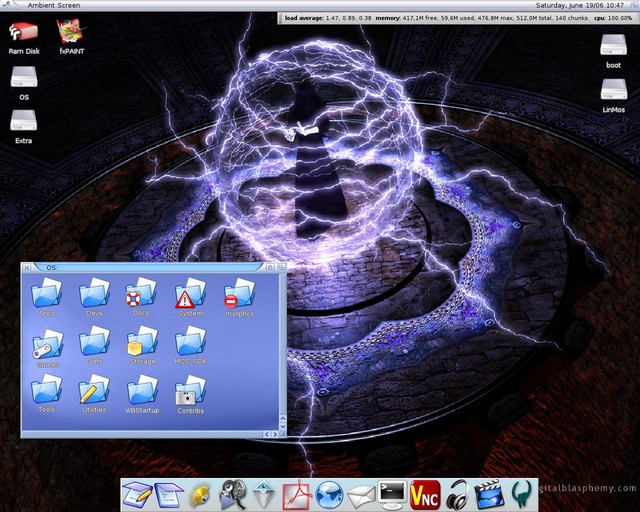Launch notepad with pencil in dock
640x512 pixels.
138,495
